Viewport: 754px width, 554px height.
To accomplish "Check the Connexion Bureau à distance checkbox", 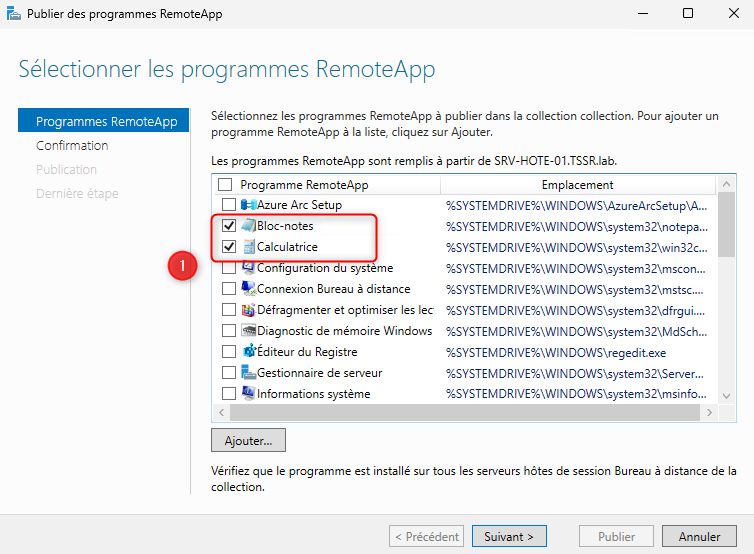I will click(229, 289).
